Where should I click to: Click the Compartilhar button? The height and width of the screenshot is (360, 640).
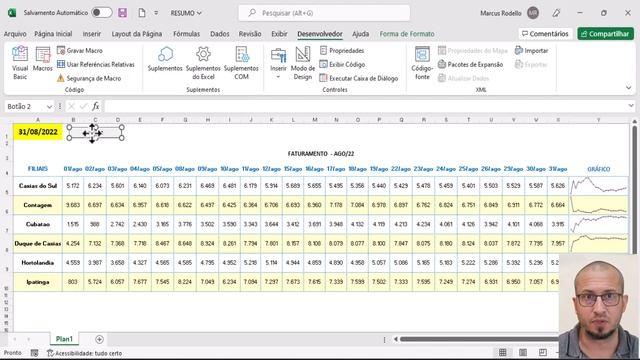coord(605,34)
